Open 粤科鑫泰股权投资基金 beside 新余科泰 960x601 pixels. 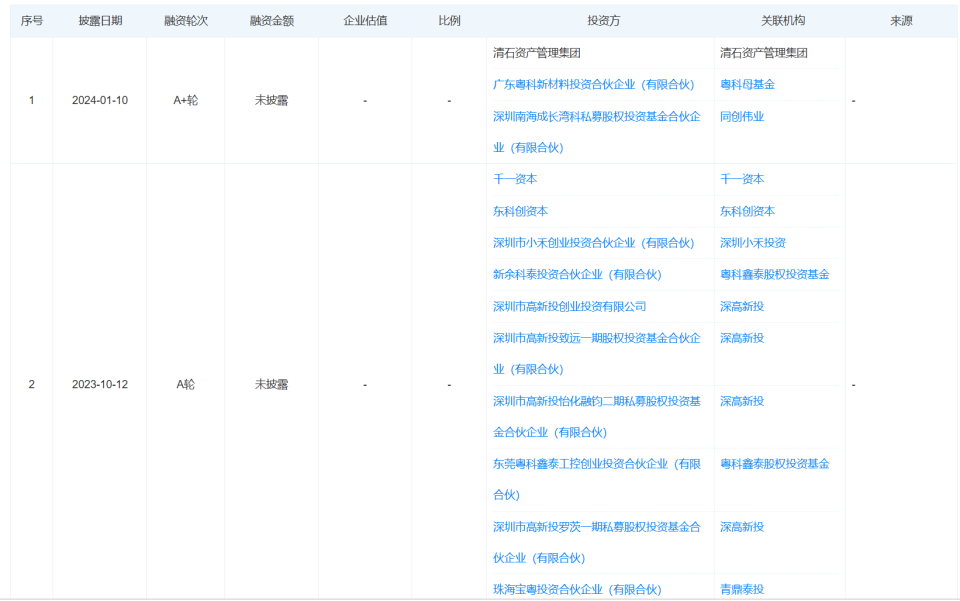(774, 275)
